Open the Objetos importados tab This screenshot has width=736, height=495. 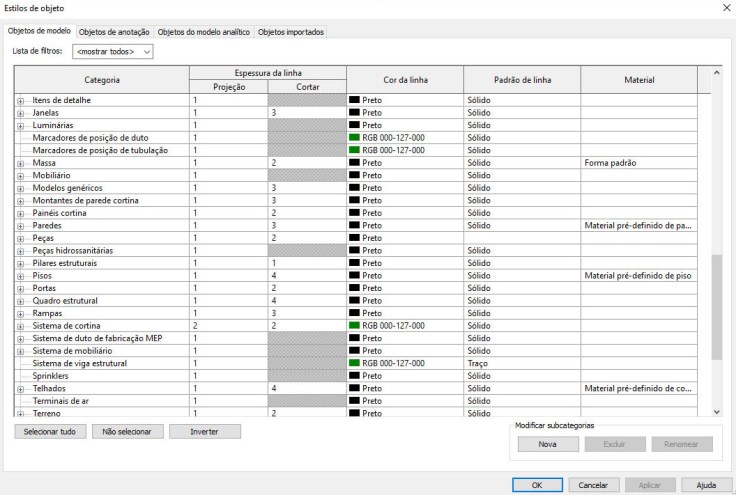(x=291, y=32)
